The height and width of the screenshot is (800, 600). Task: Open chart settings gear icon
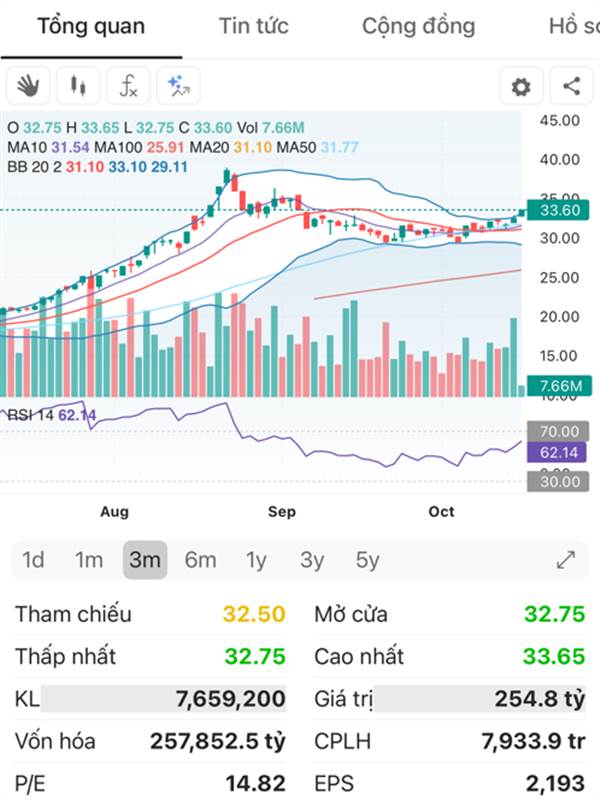[521, 86]
